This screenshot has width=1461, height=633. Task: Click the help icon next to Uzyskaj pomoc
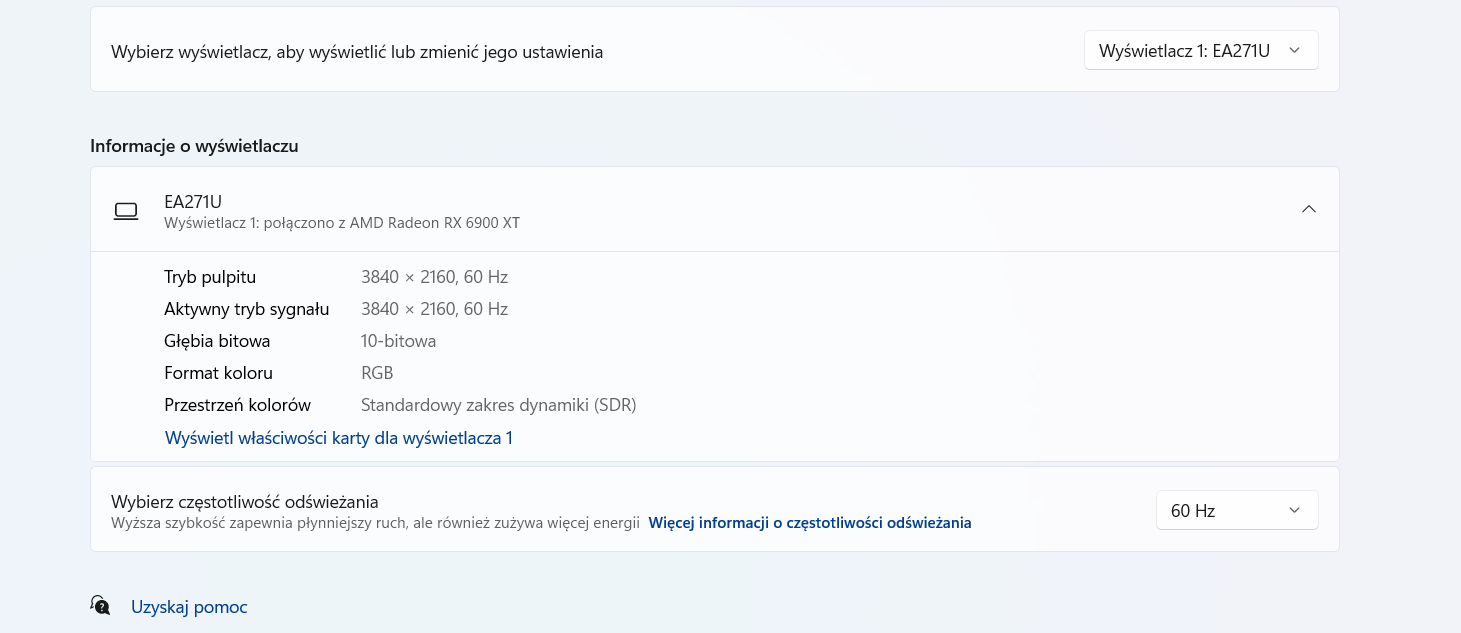pos(100,605)
